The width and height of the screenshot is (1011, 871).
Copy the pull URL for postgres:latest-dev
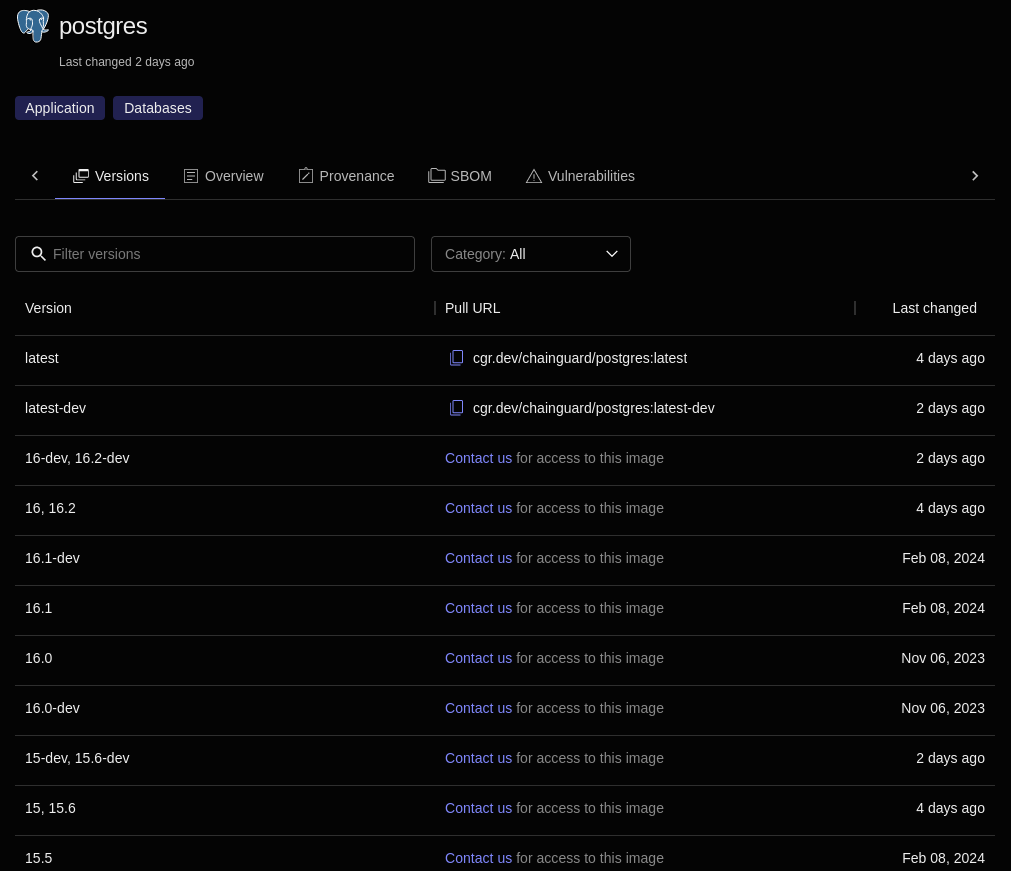coord(457,408)
